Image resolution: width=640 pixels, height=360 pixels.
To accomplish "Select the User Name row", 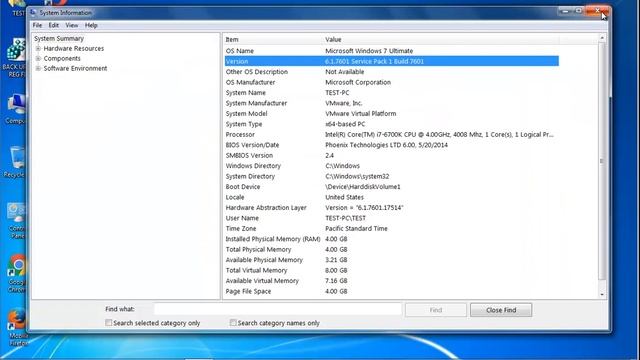I will (x=391, y=218).
